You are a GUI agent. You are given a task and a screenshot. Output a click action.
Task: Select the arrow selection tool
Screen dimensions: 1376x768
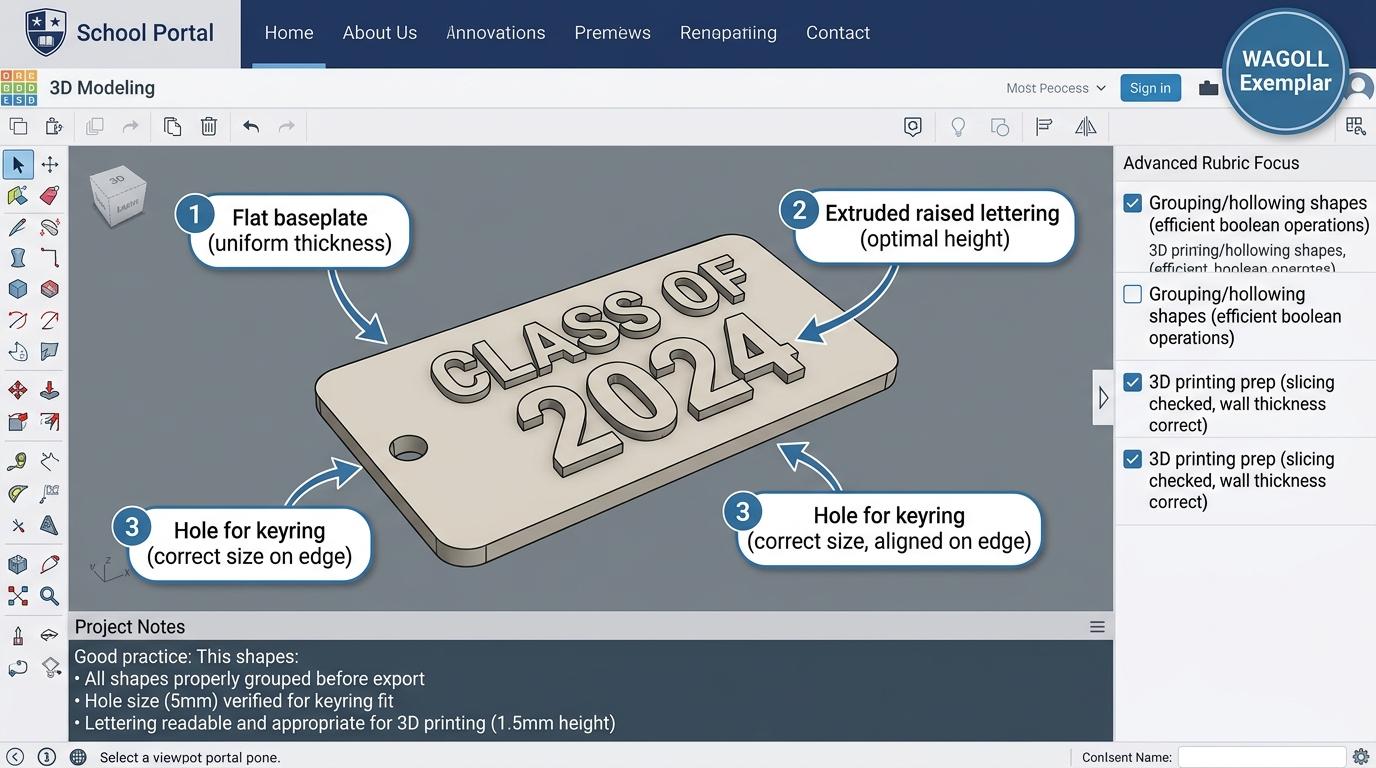click(x=18, y=164)
